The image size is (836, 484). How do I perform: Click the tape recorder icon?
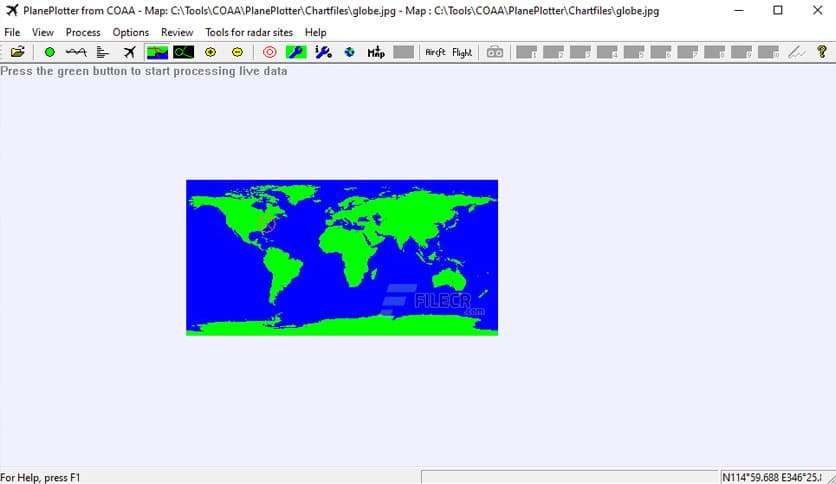point(495,52)
